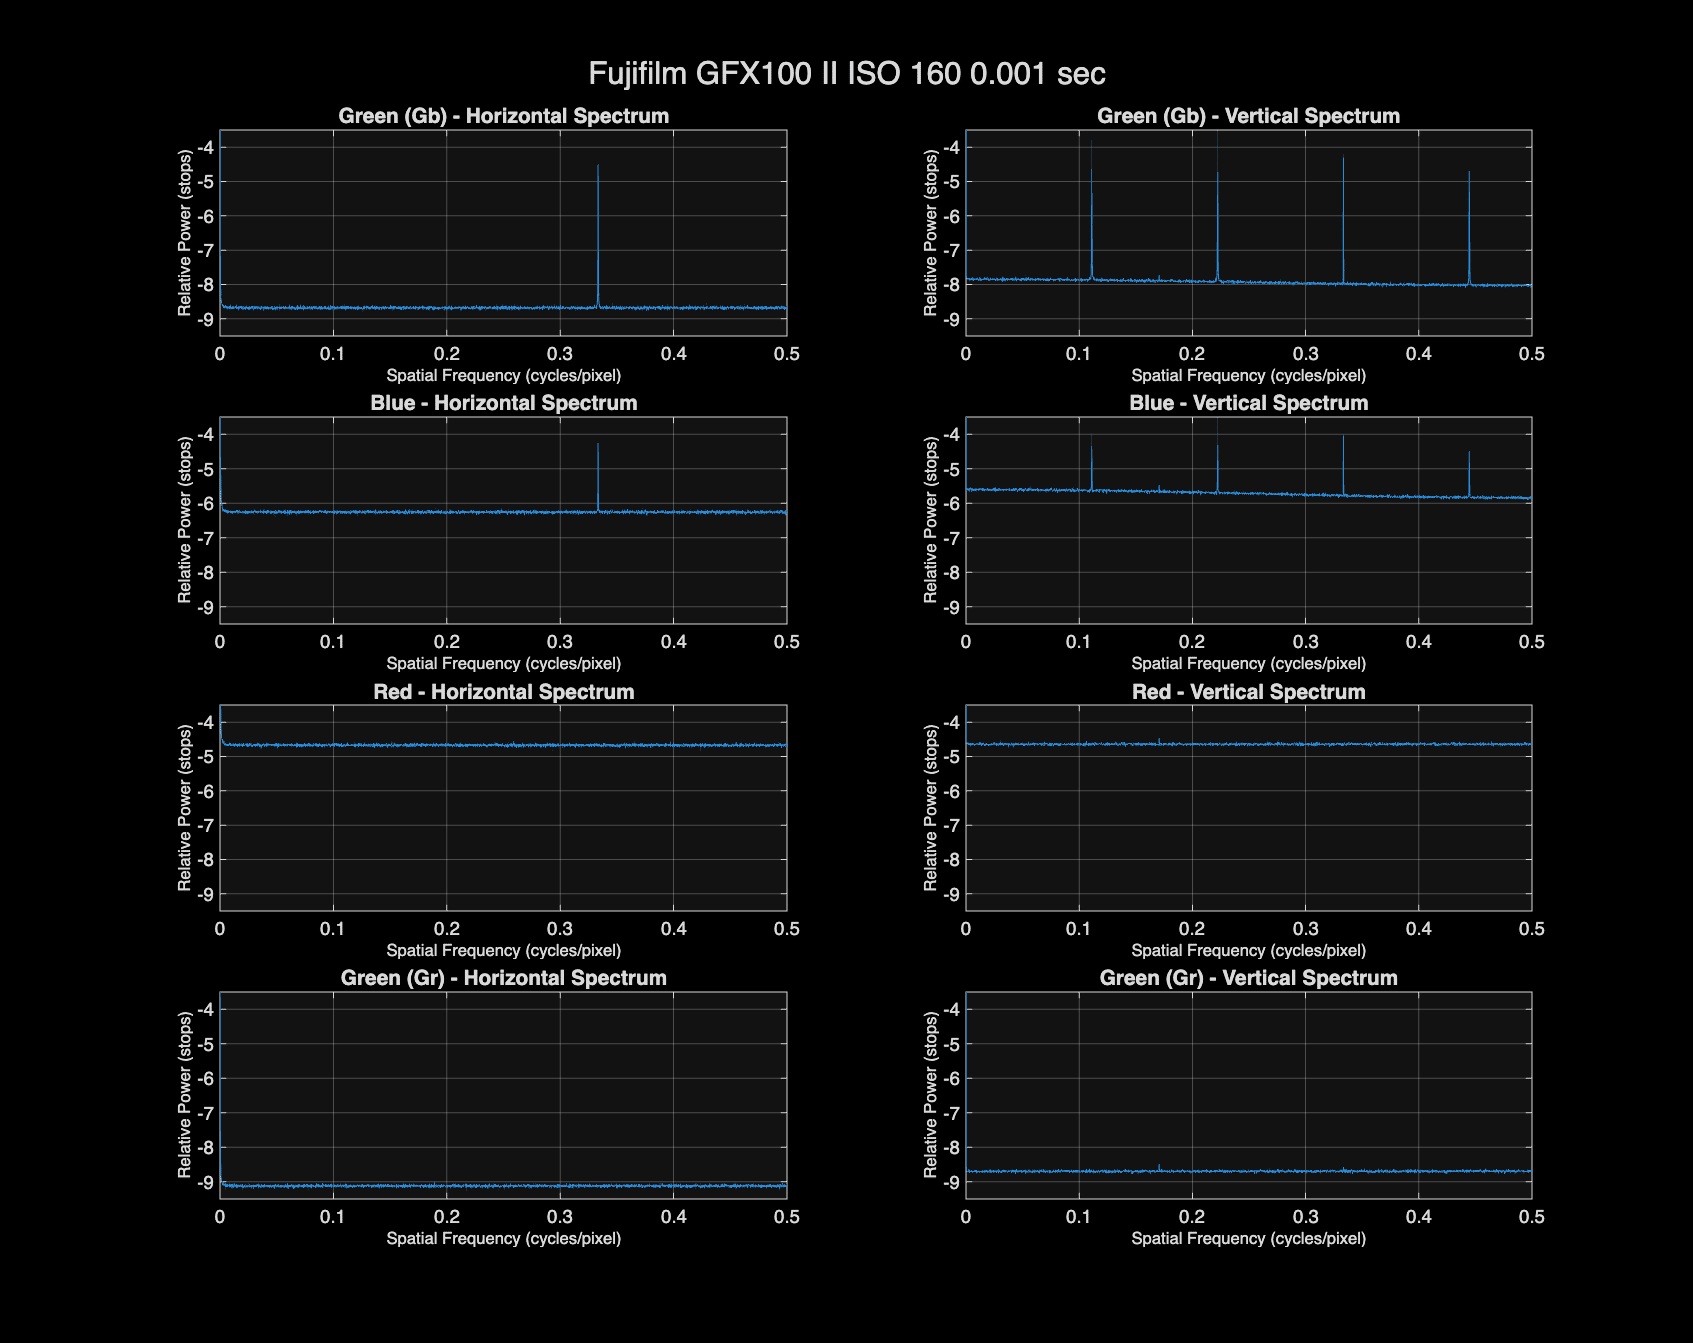Select the 'Green (Gb) - Horizontal Spectrum' subplot title
The width and height of the screenshot is (1693, 1343).
click(x=503, y=116)
